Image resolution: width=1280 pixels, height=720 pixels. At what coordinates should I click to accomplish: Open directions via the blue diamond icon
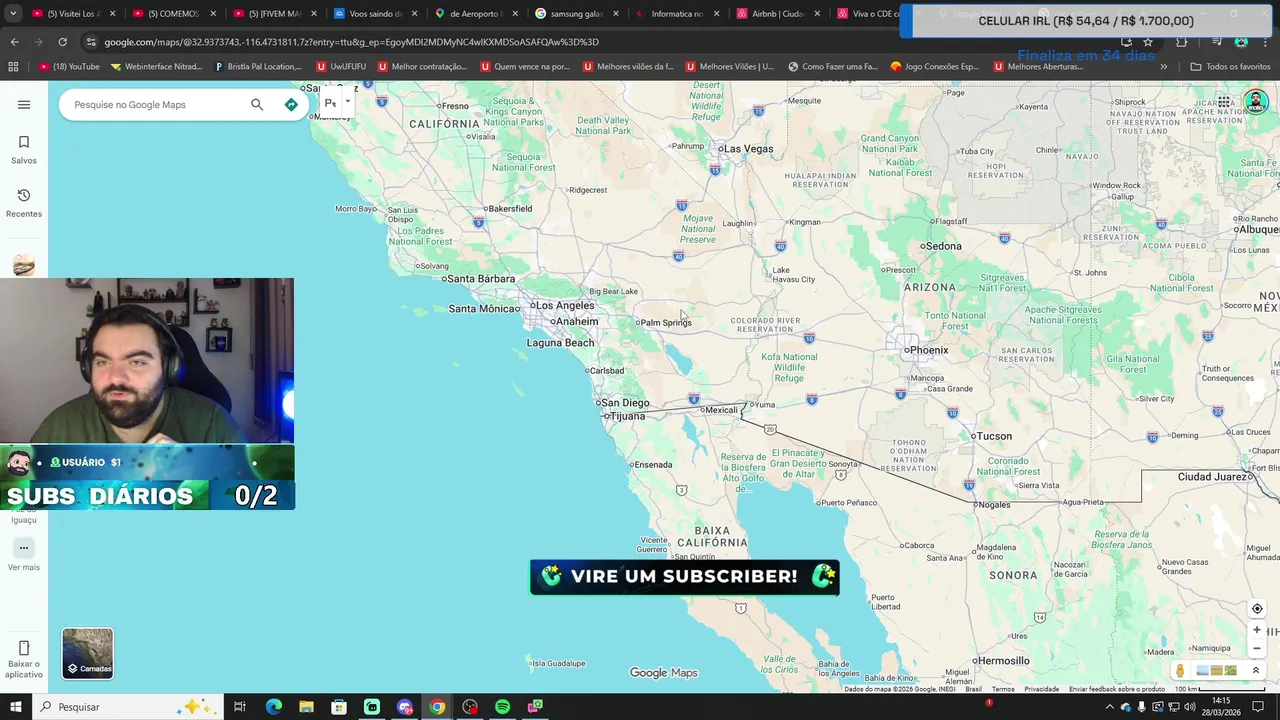point(291,104)
